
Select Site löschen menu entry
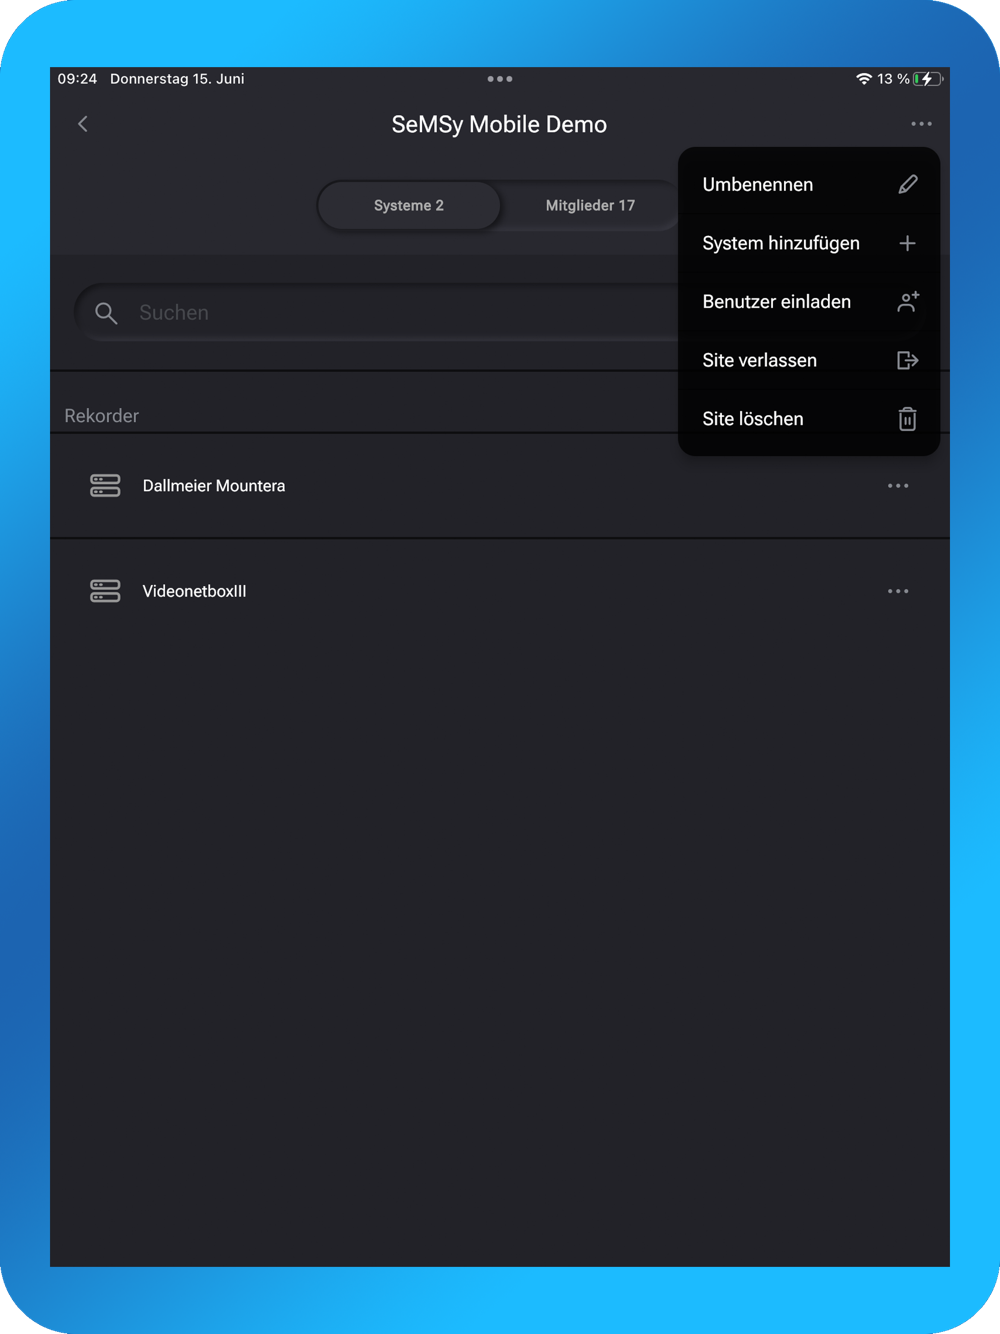coord(808,419)
